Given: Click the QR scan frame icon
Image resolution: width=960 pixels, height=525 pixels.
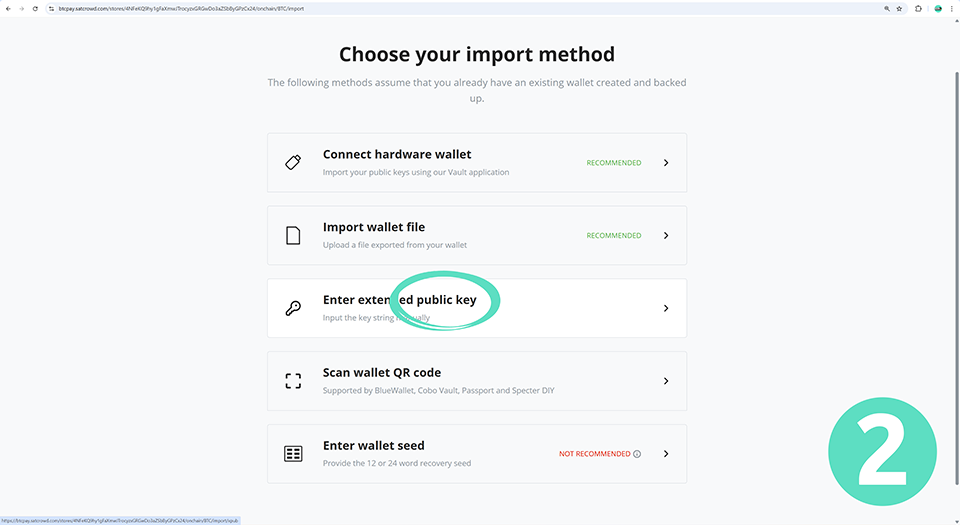Looking at the screenshot, I should click(293, 381).
